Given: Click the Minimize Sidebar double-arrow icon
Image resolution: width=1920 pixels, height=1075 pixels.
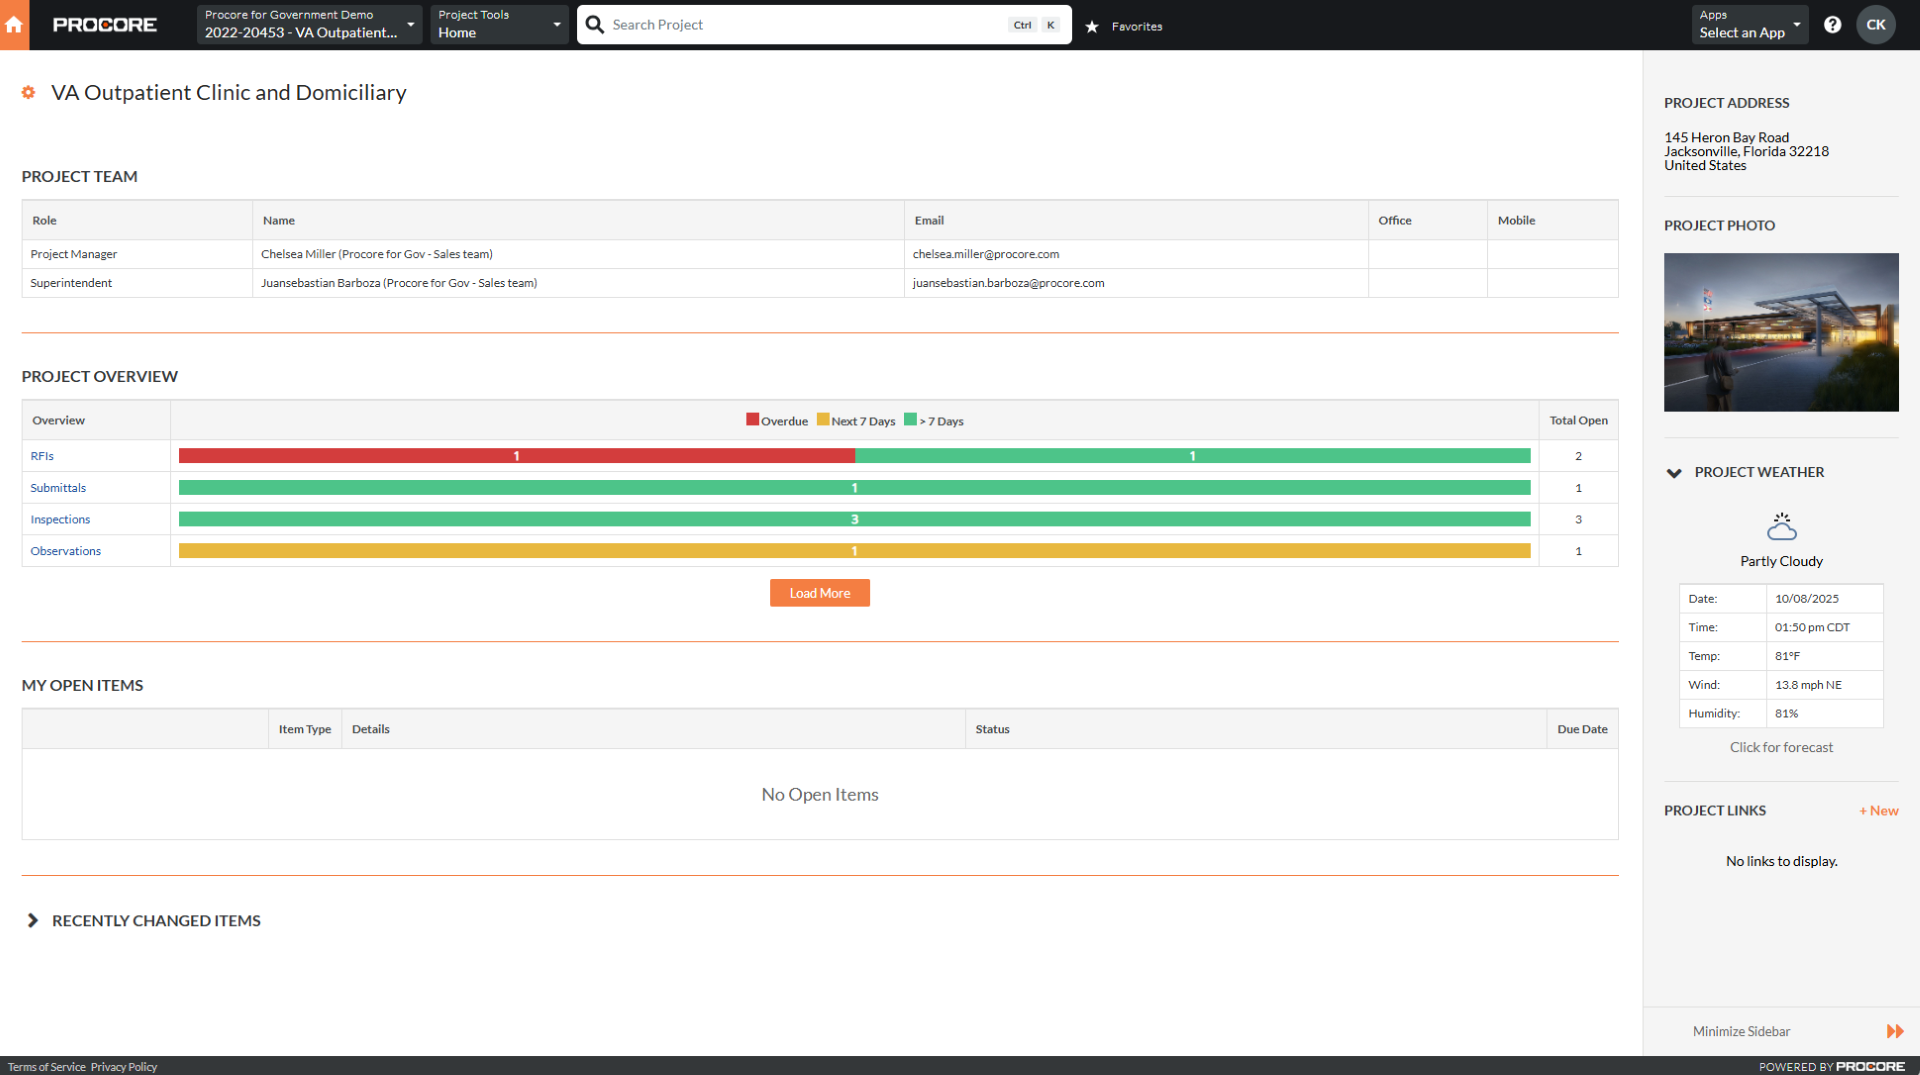Looking at the screenshot, I should coord(1897,1031).
